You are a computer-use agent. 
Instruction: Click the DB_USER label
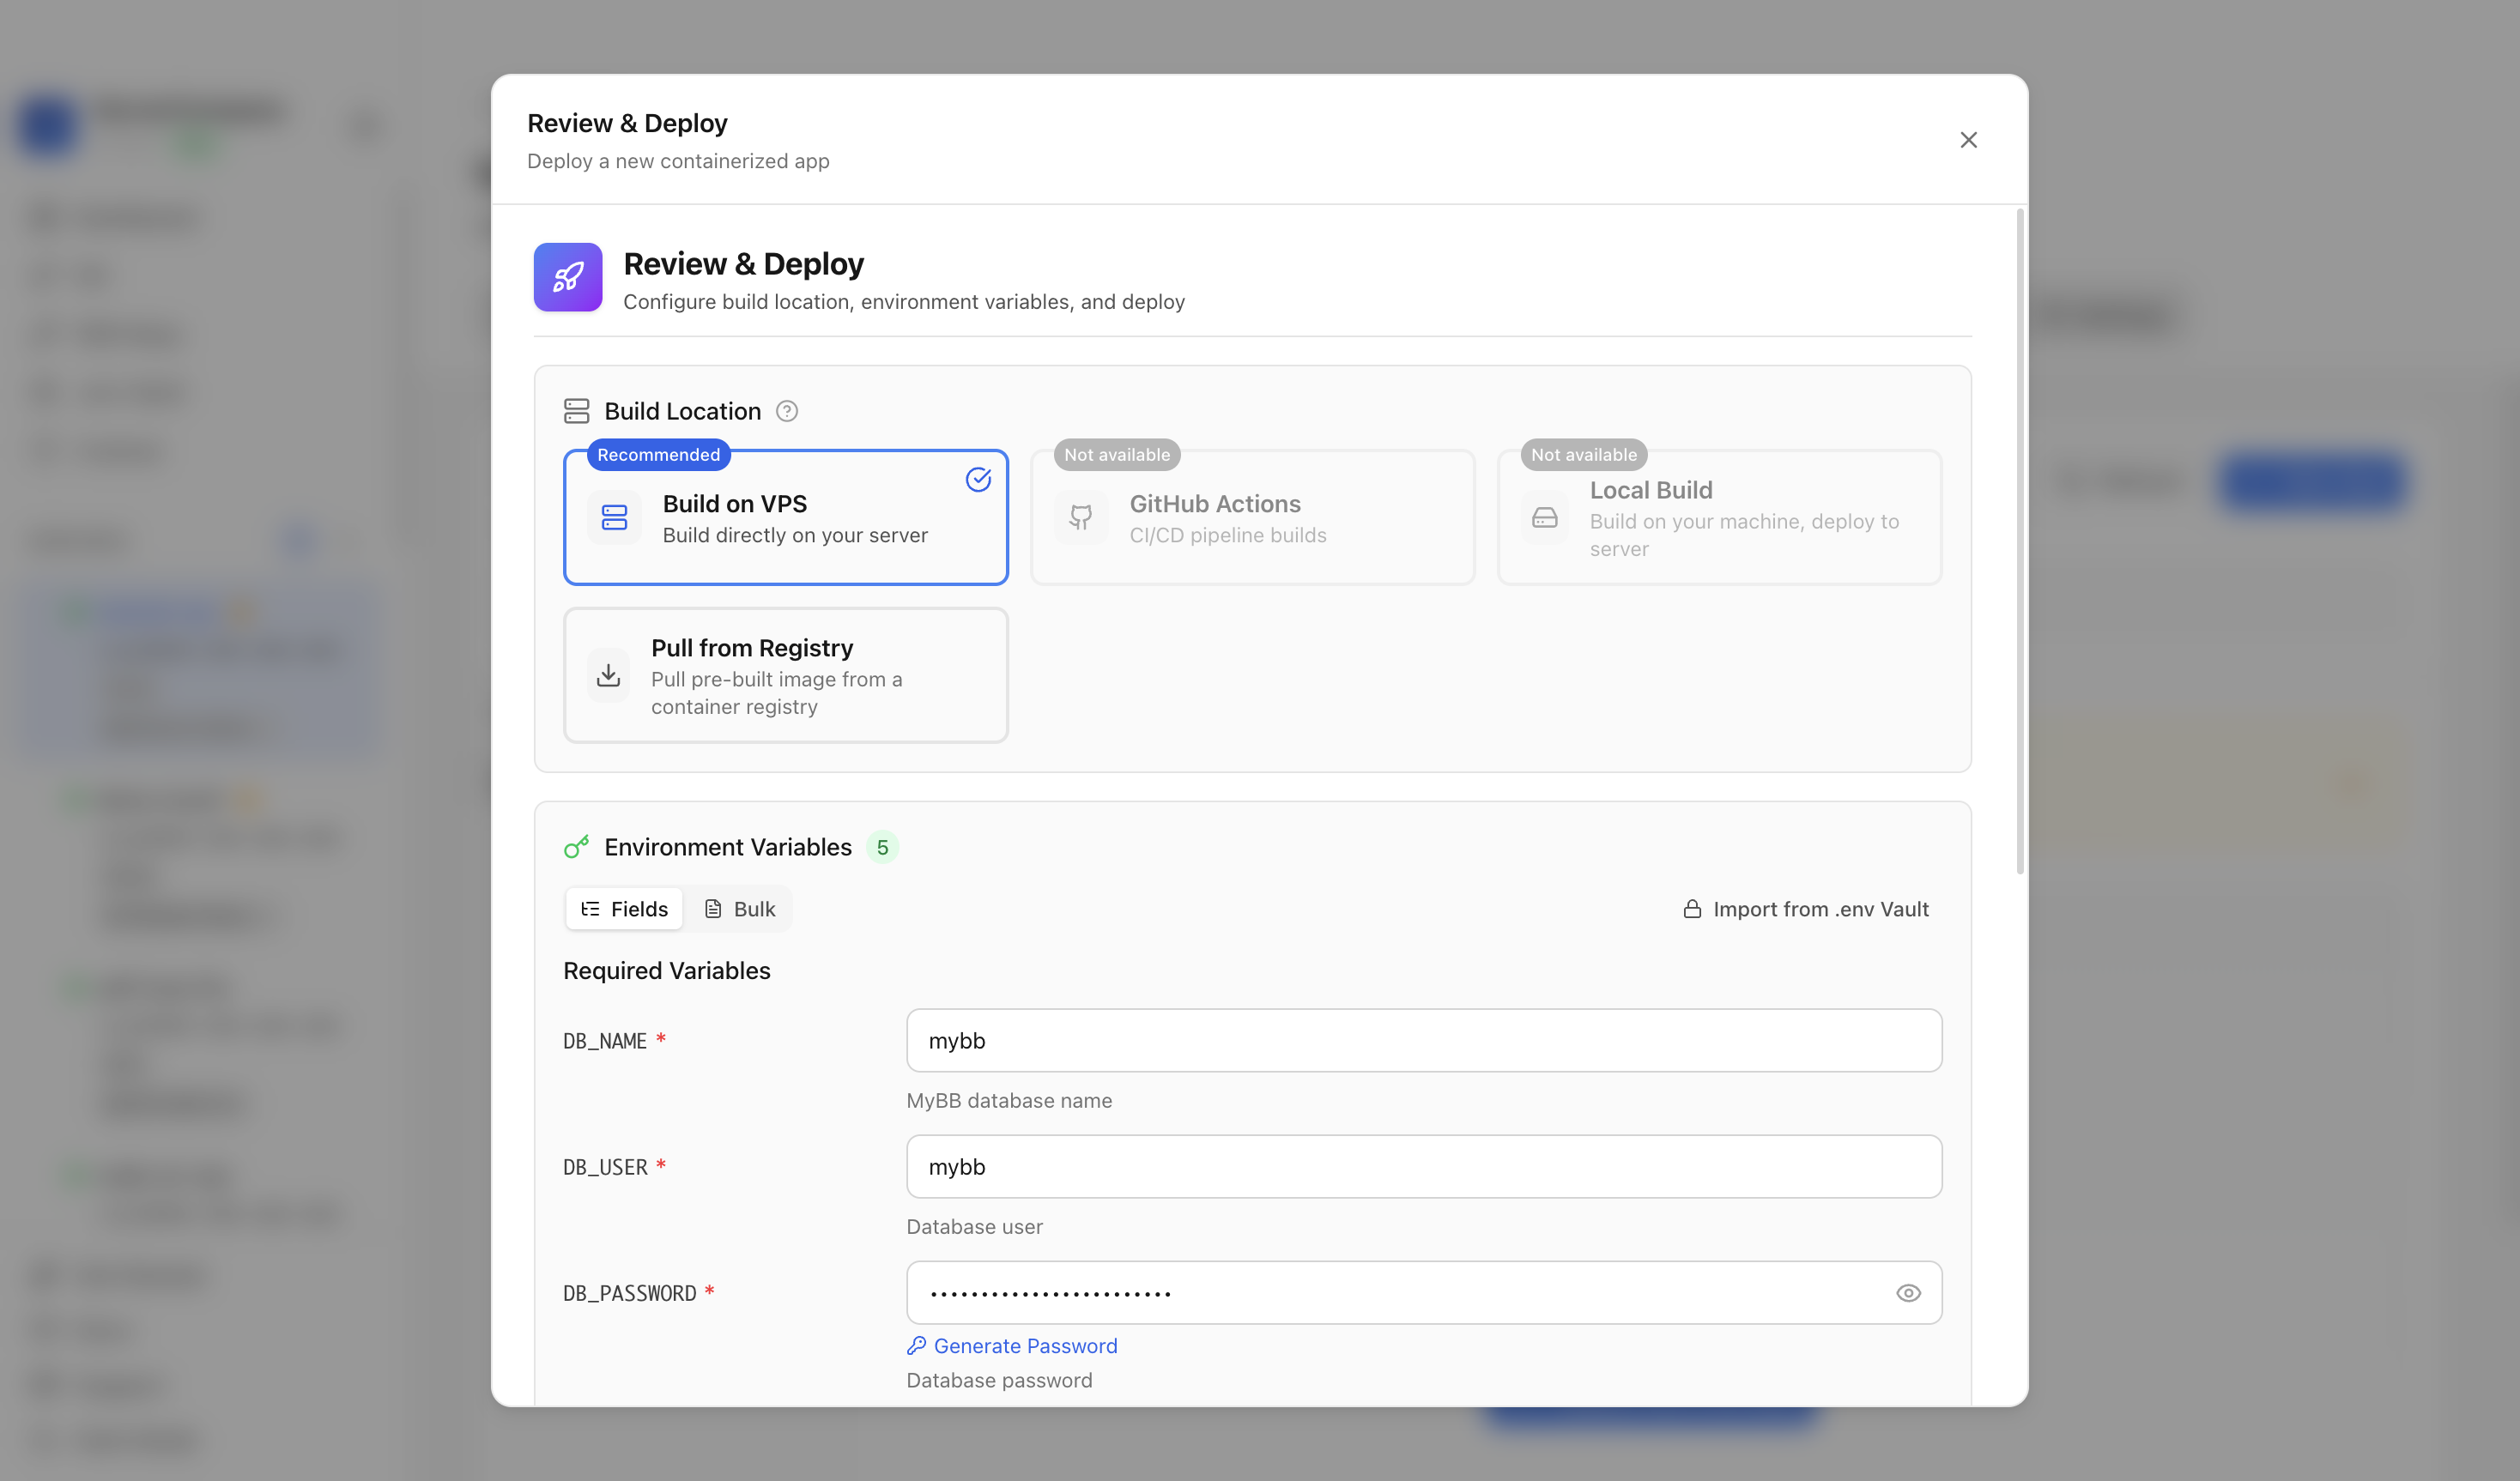point(605,1167)
